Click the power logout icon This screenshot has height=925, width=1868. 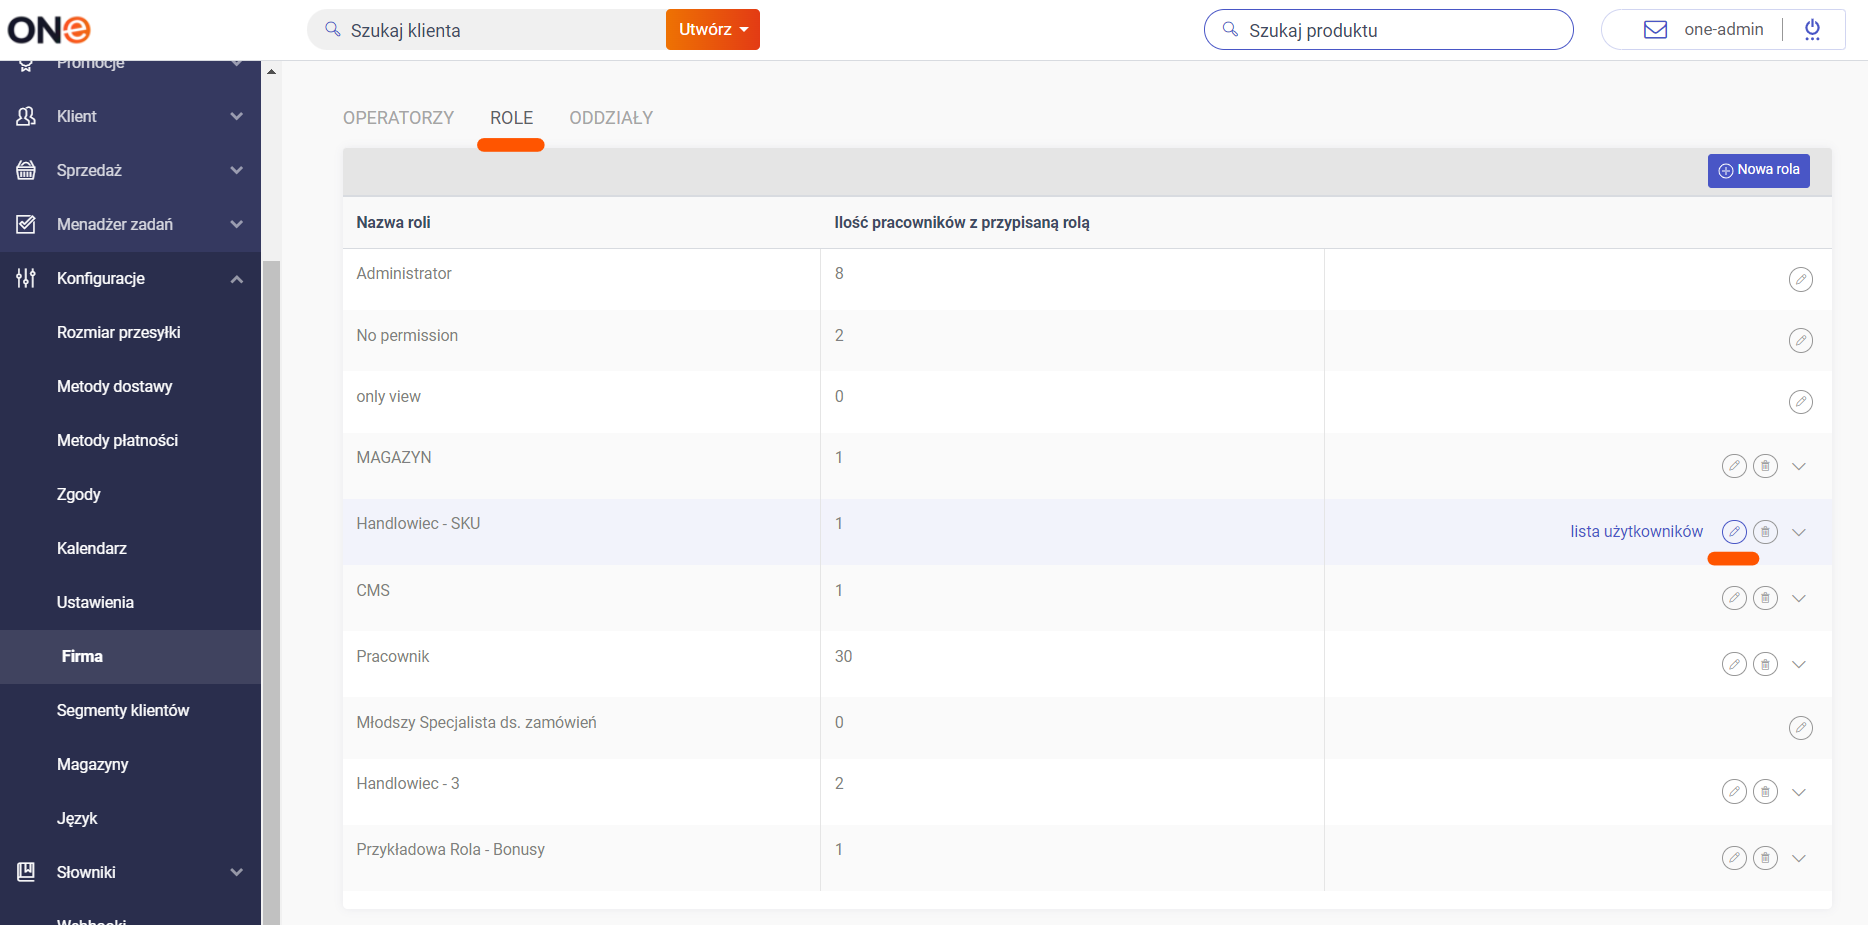coord(1812,30)
